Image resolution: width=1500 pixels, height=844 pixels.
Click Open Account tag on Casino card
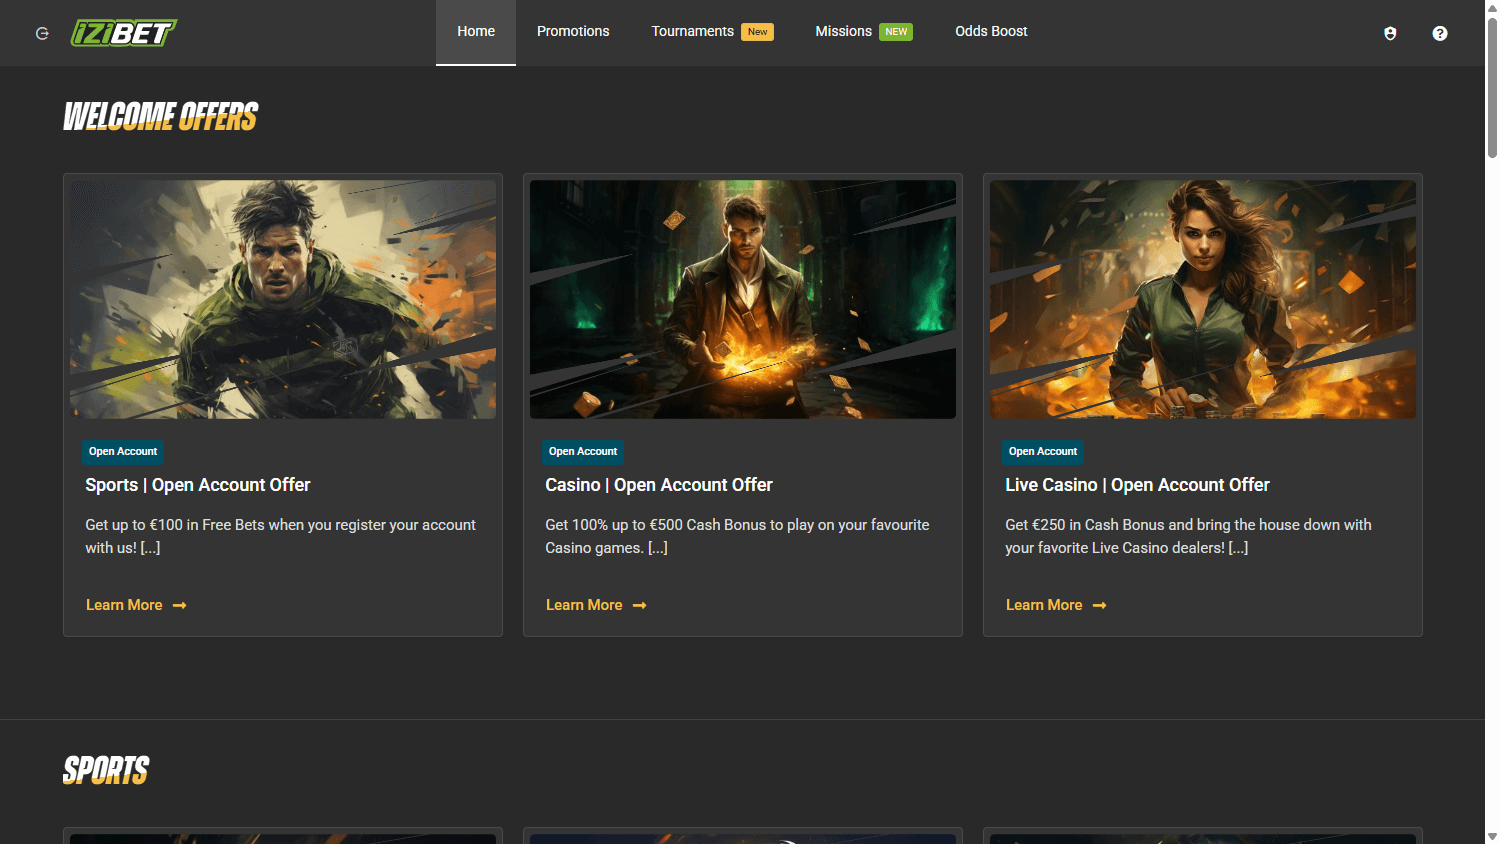click(583, 452)
